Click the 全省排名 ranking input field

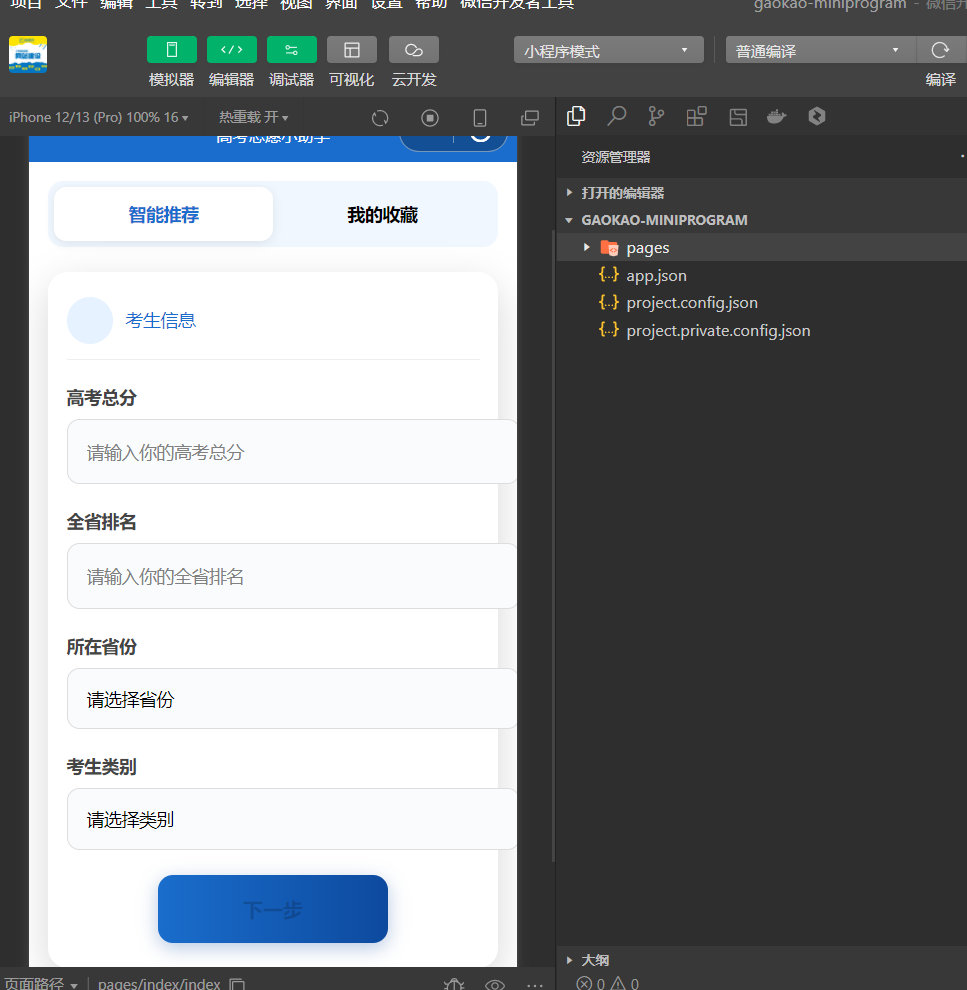pos(292,576)
